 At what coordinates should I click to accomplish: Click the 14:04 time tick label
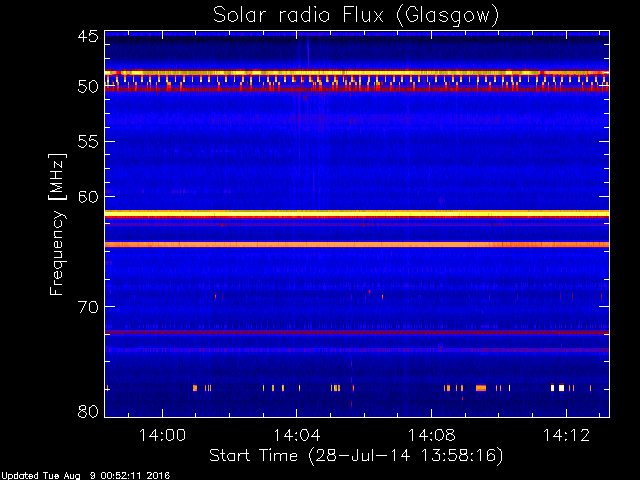(x=297, y=435)
